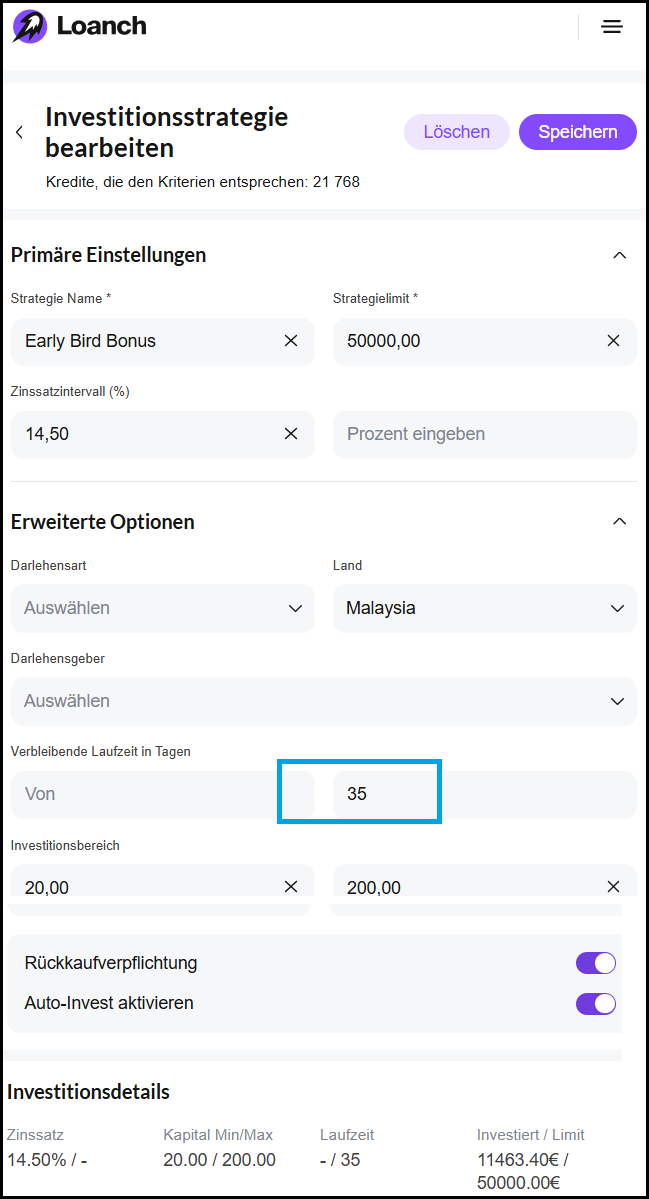Screen dimensions: 649x1199
Task: Clear the Strategie Name field
Action: click(x=291, y=341)
